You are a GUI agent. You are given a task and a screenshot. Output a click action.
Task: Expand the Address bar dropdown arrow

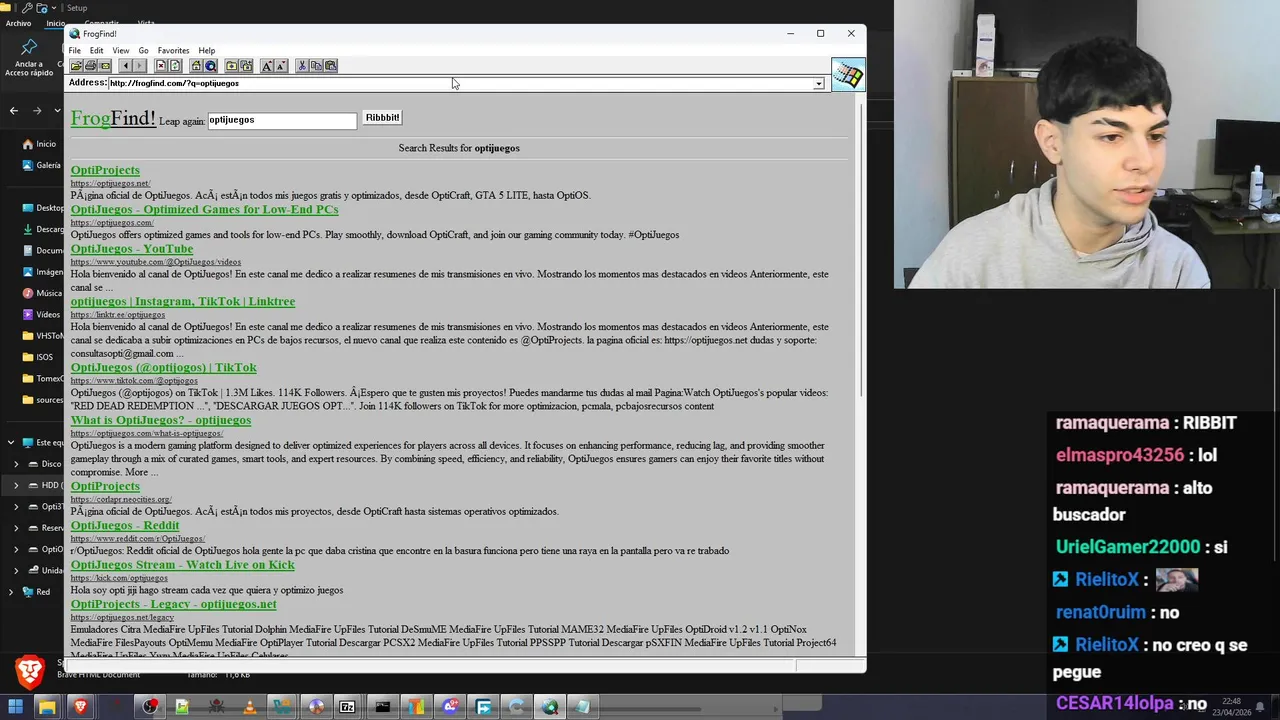(x=818, y=83)
